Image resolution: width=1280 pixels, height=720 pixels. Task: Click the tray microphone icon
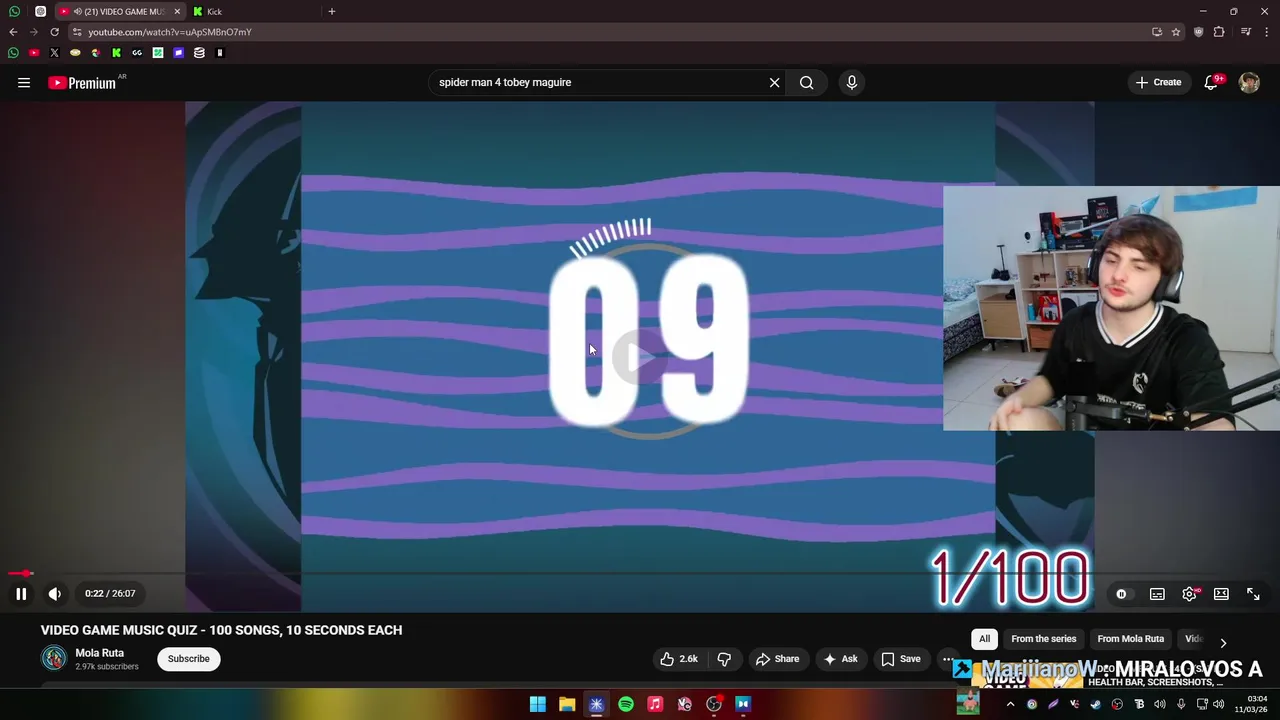pyautogui.click(x=1181, y=704)
